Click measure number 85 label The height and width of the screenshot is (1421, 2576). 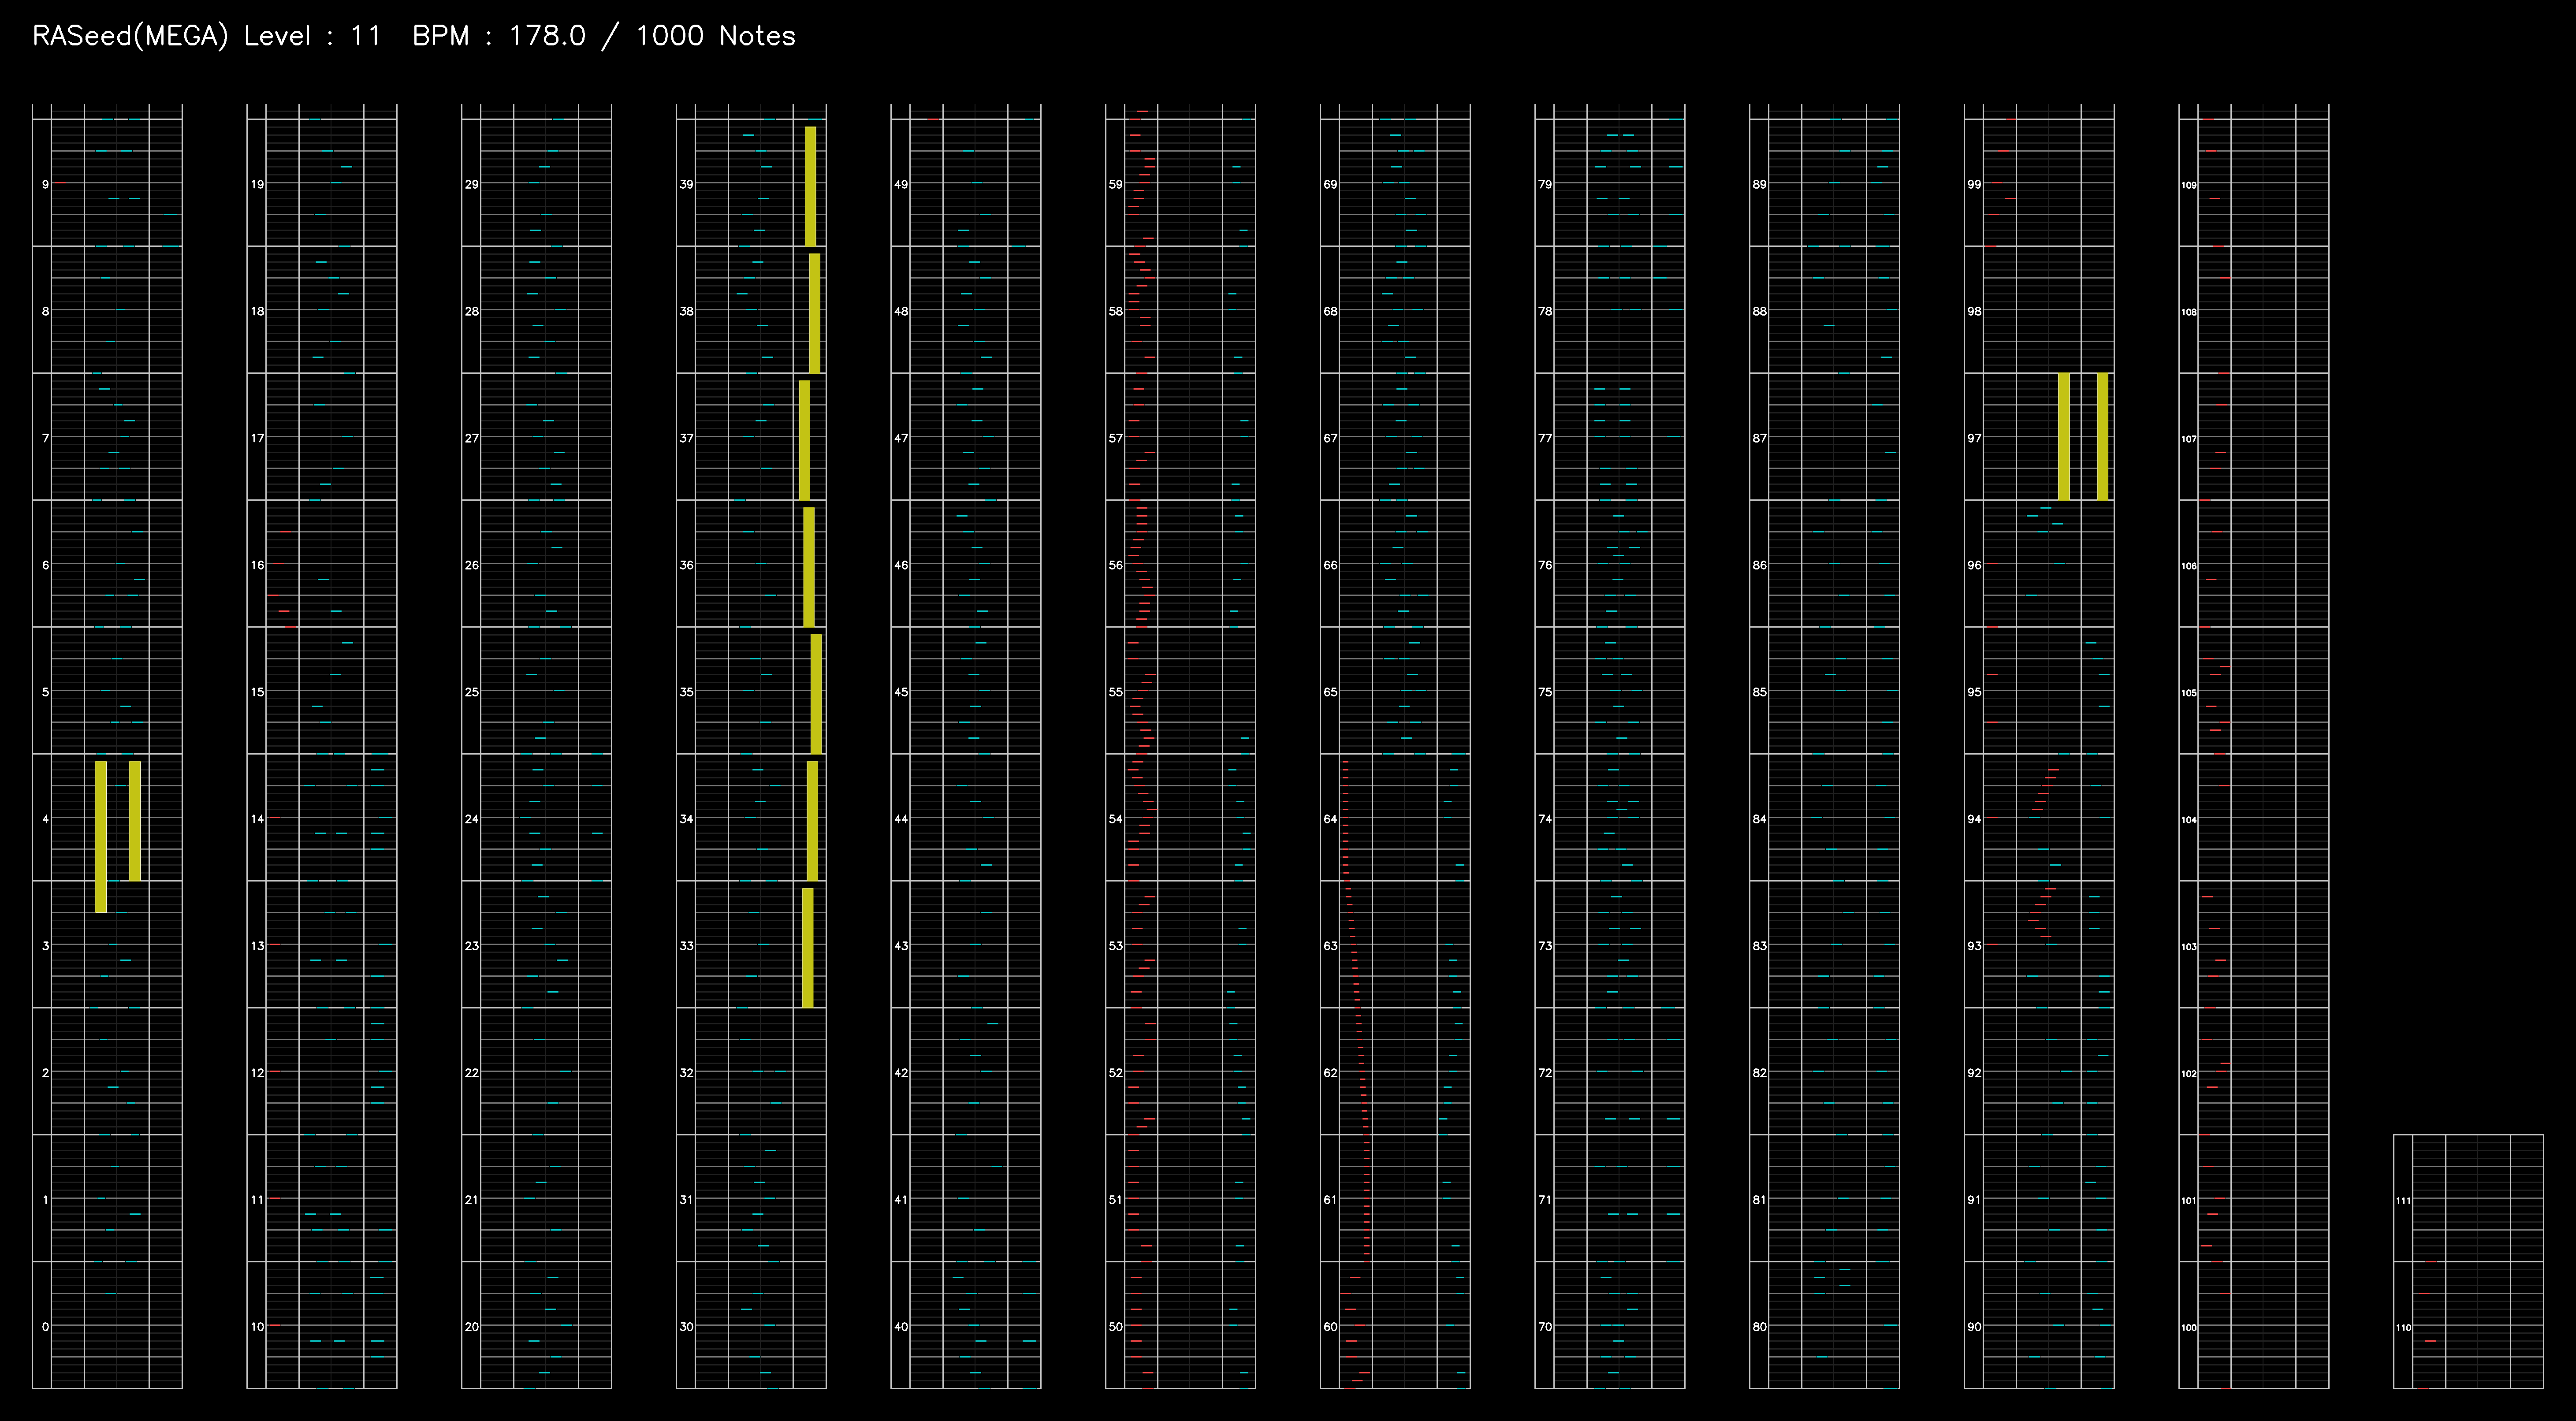coord(1759,692)
